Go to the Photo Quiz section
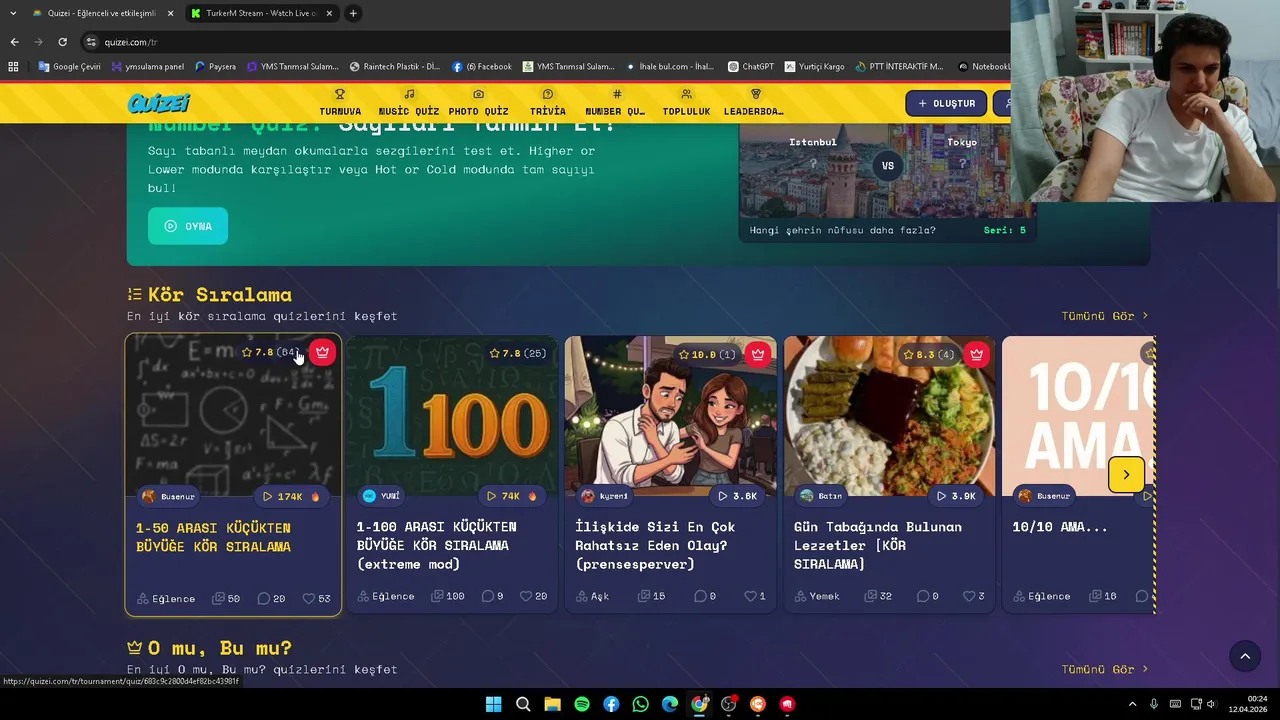 click(478, 103)
